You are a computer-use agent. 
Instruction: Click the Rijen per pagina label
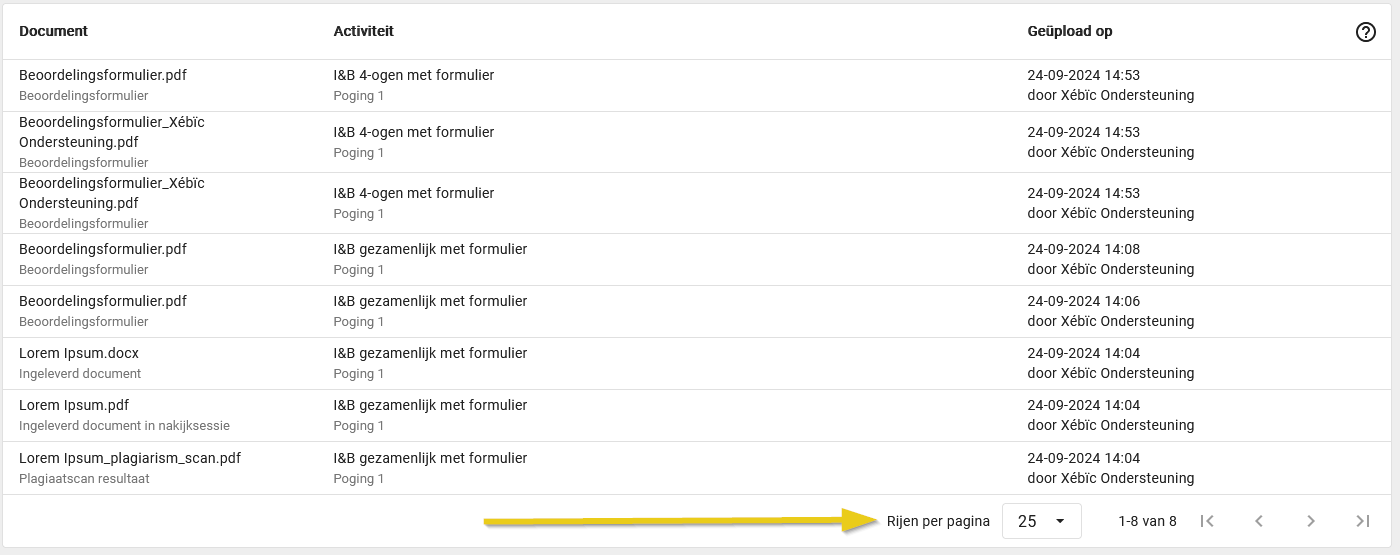(x=938, y=521)
